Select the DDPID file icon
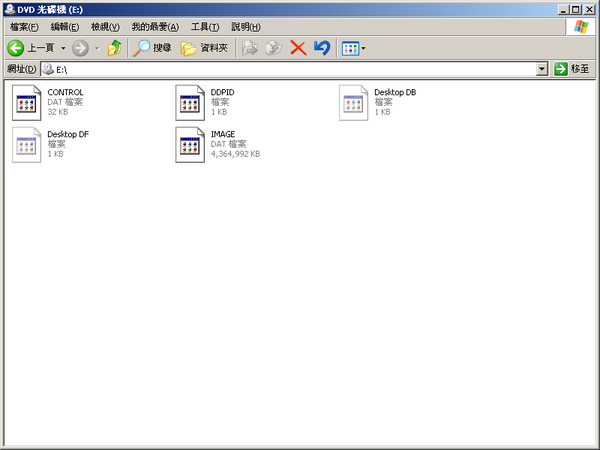 (190, 103)
